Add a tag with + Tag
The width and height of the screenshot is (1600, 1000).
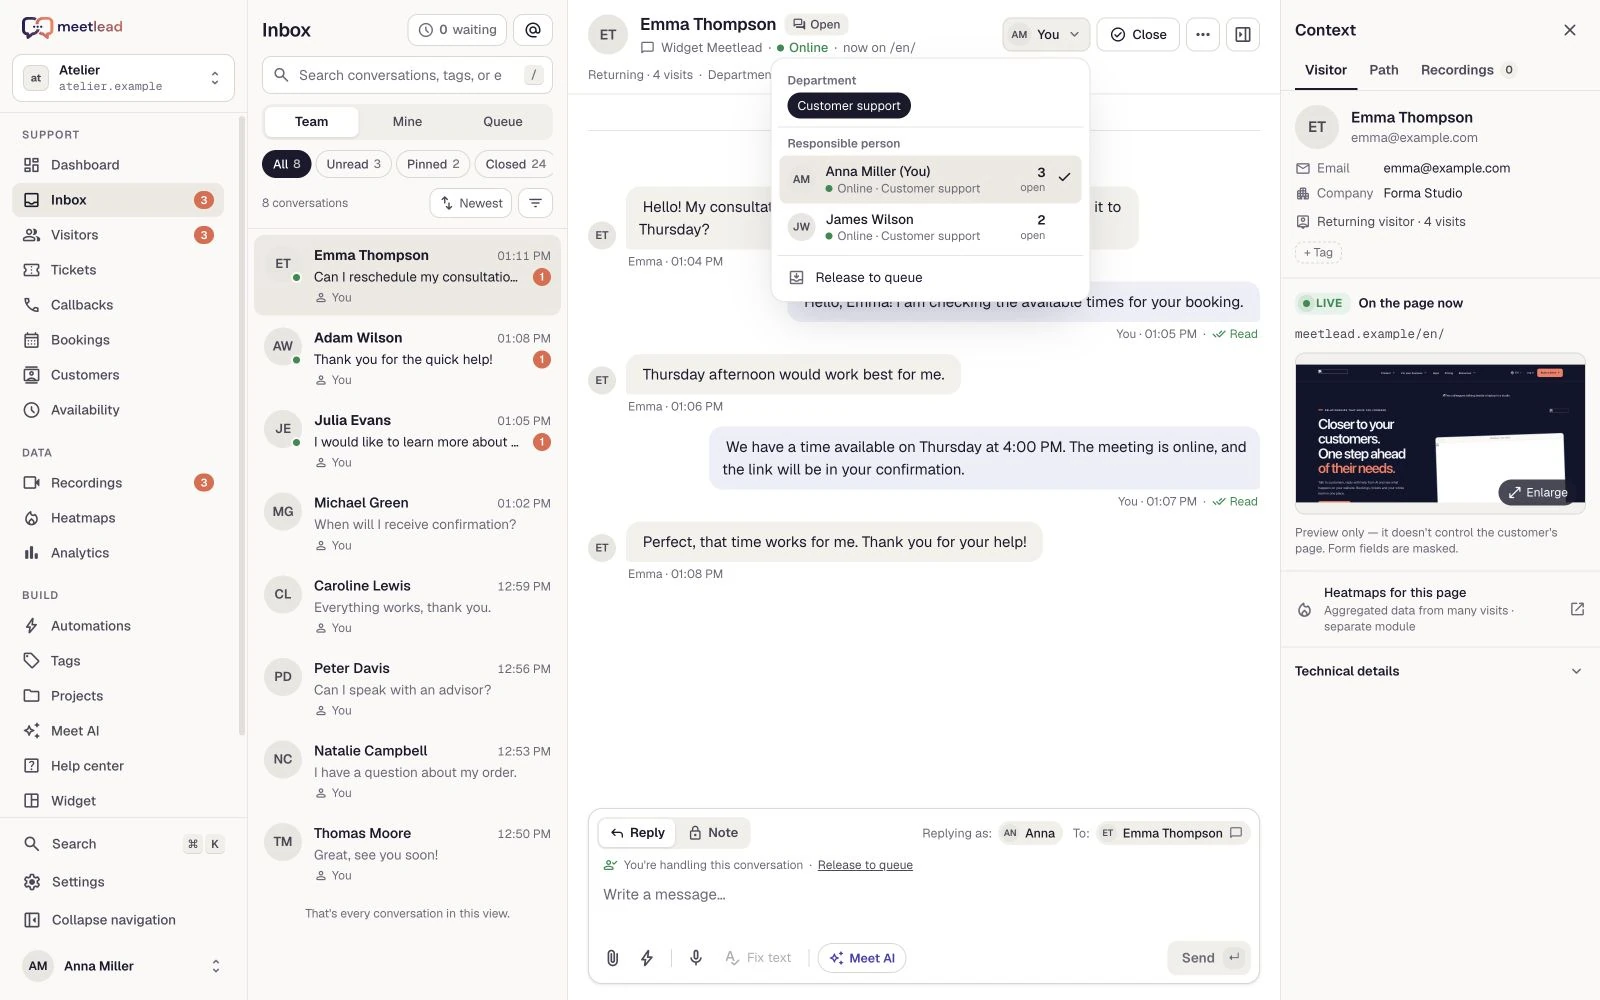(x=1318, y=253)
